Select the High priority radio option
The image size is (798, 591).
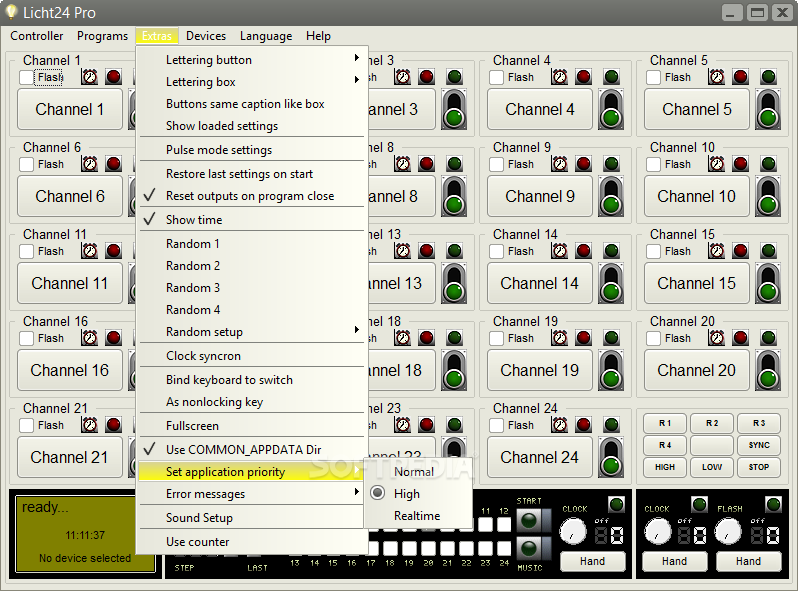pos(378,493)
